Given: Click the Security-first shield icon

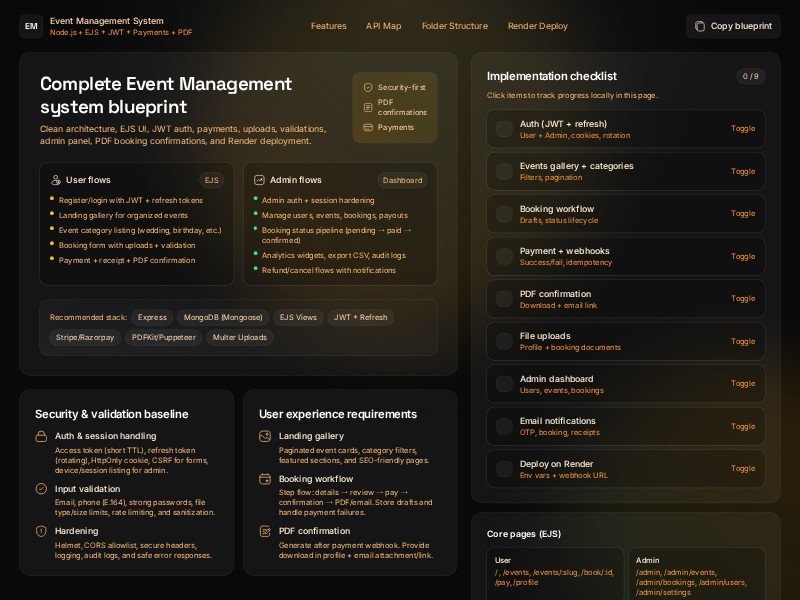Looking at the screenshot, I should (368, 88).
